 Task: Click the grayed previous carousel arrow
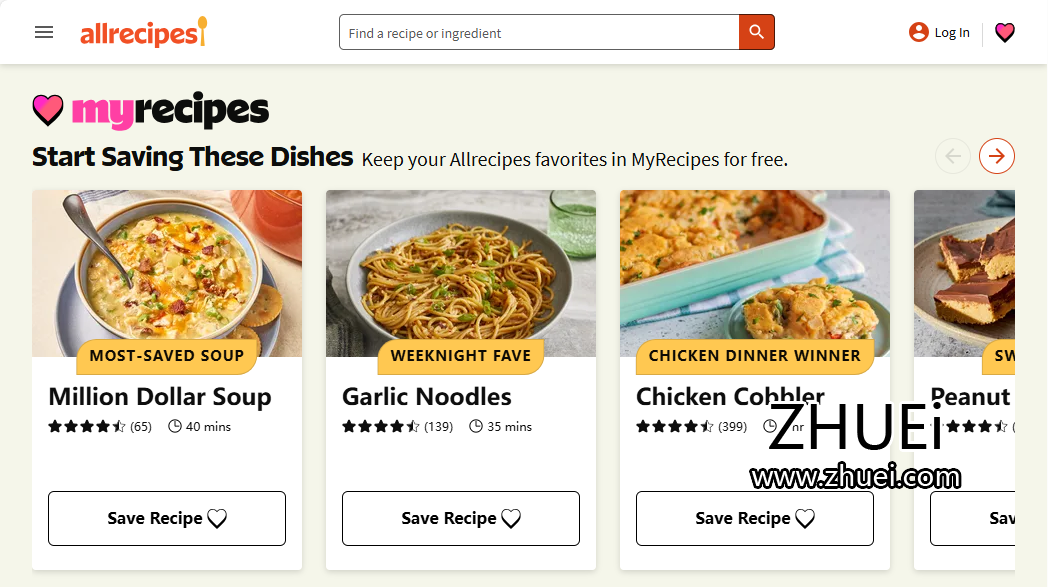click(x=953, y=156)
